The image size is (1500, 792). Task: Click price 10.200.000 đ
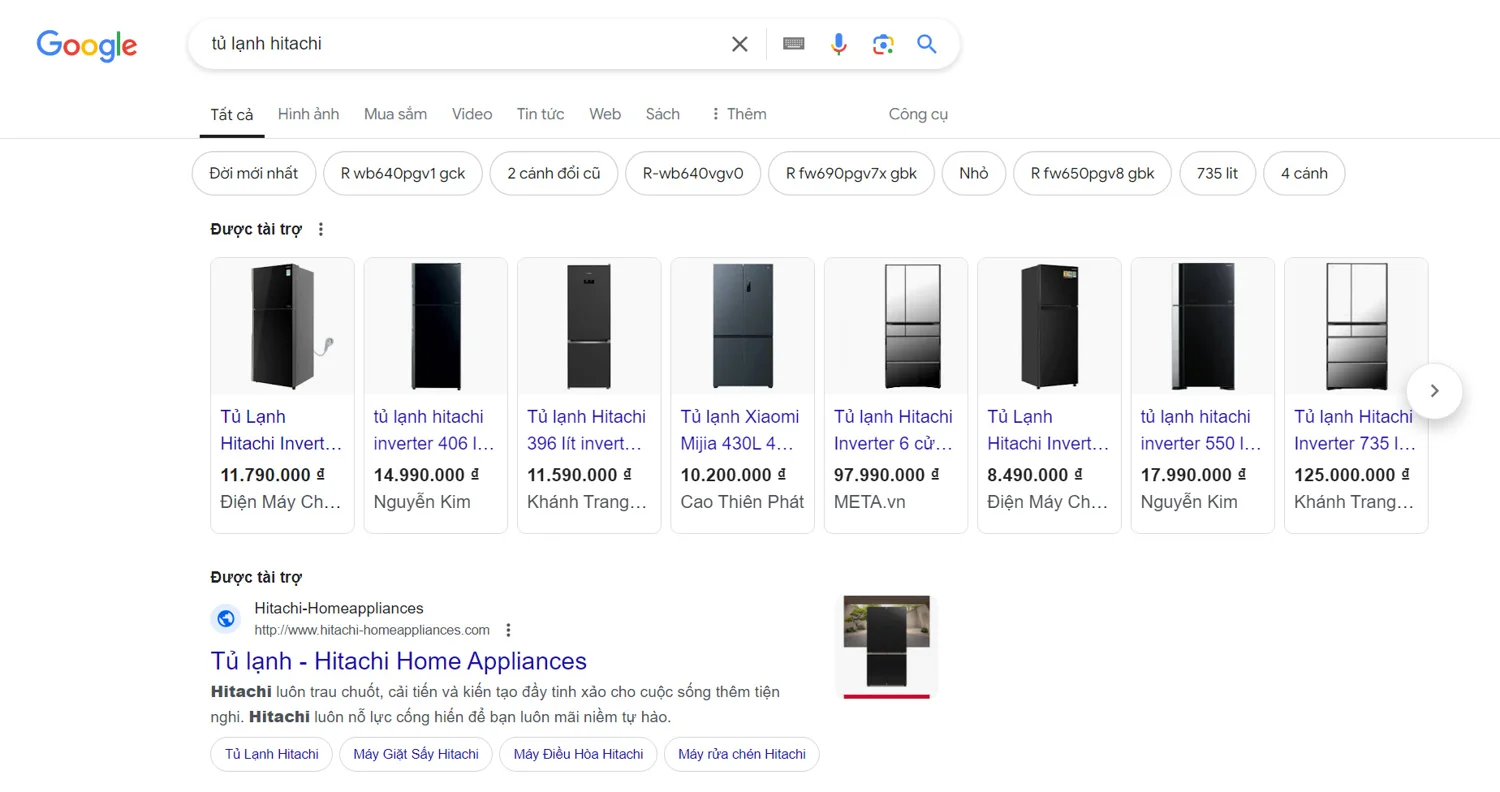tap(733, 475)
